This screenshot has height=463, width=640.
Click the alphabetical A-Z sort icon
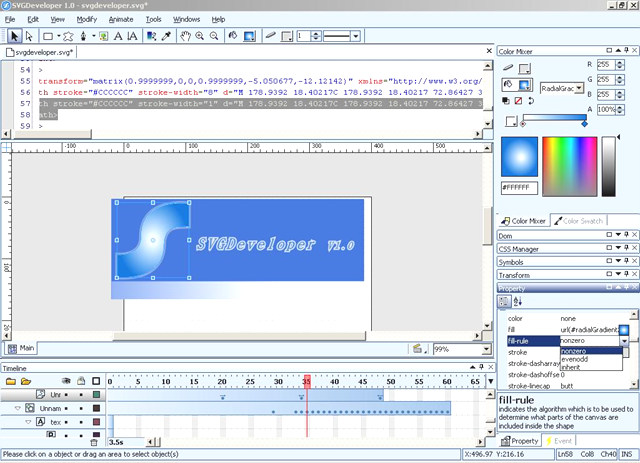[518, 302]
